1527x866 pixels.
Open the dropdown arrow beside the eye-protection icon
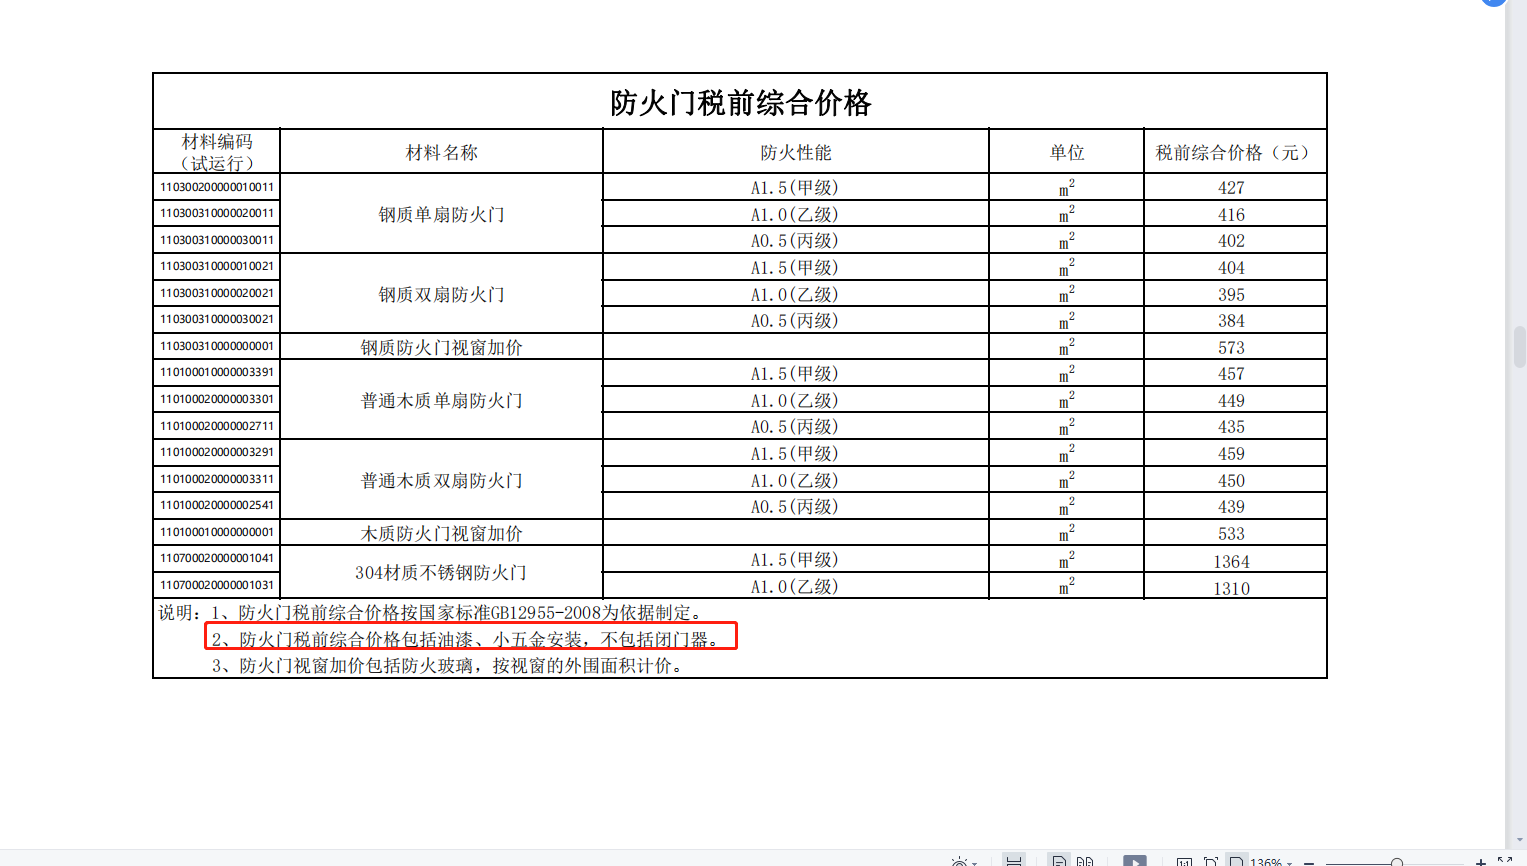(975, 863)
